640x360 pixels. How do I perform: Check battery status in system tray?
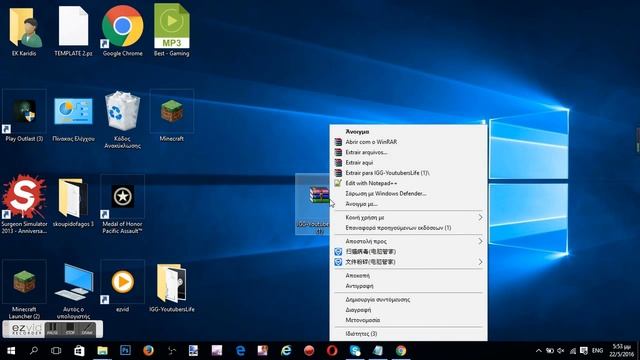(x=550, y=351)
